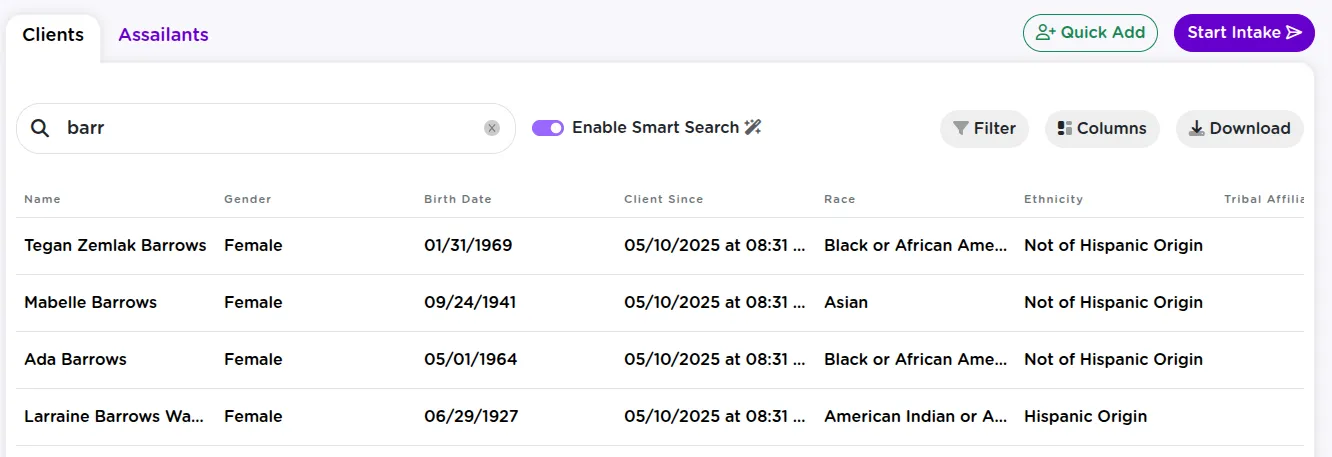Sort by the Birth Date column header

[x=458, y=199]
